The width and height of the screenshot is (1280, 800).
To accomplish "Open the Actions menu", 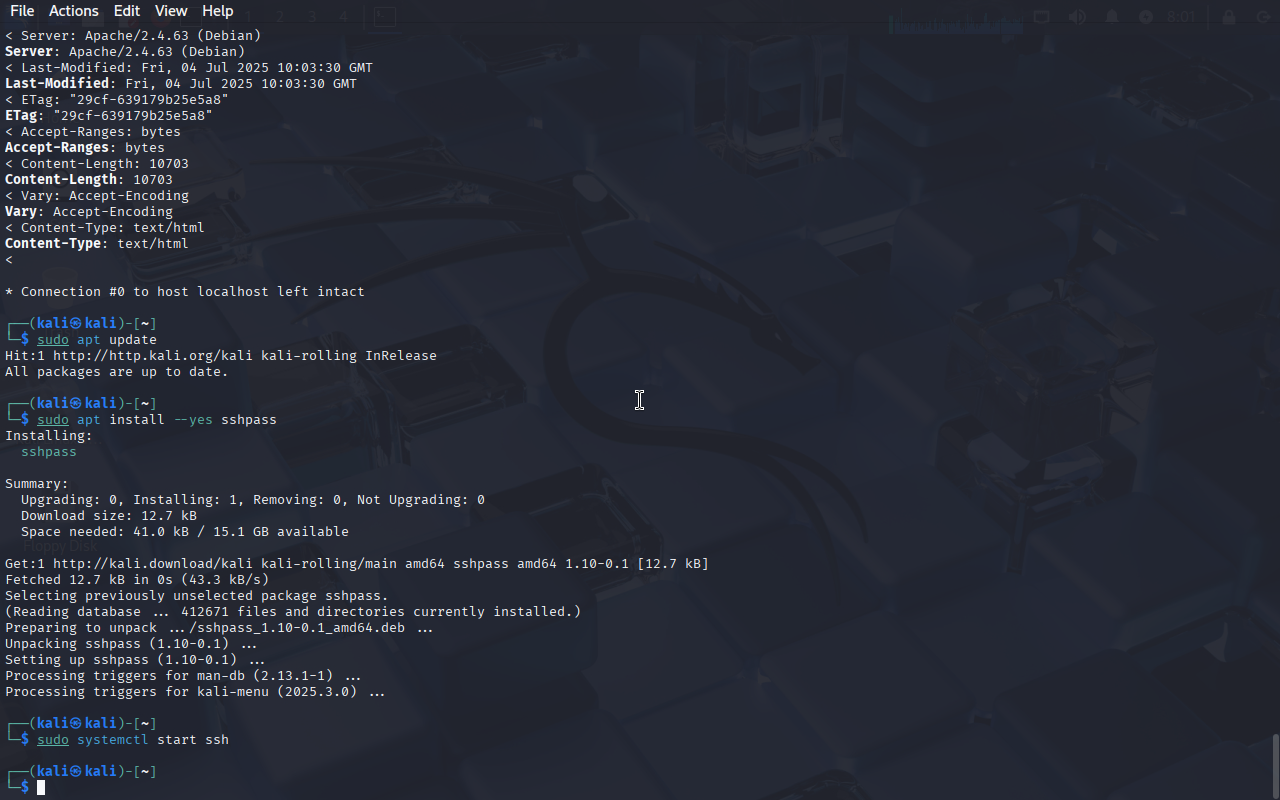I will click(x=74, y=11).
